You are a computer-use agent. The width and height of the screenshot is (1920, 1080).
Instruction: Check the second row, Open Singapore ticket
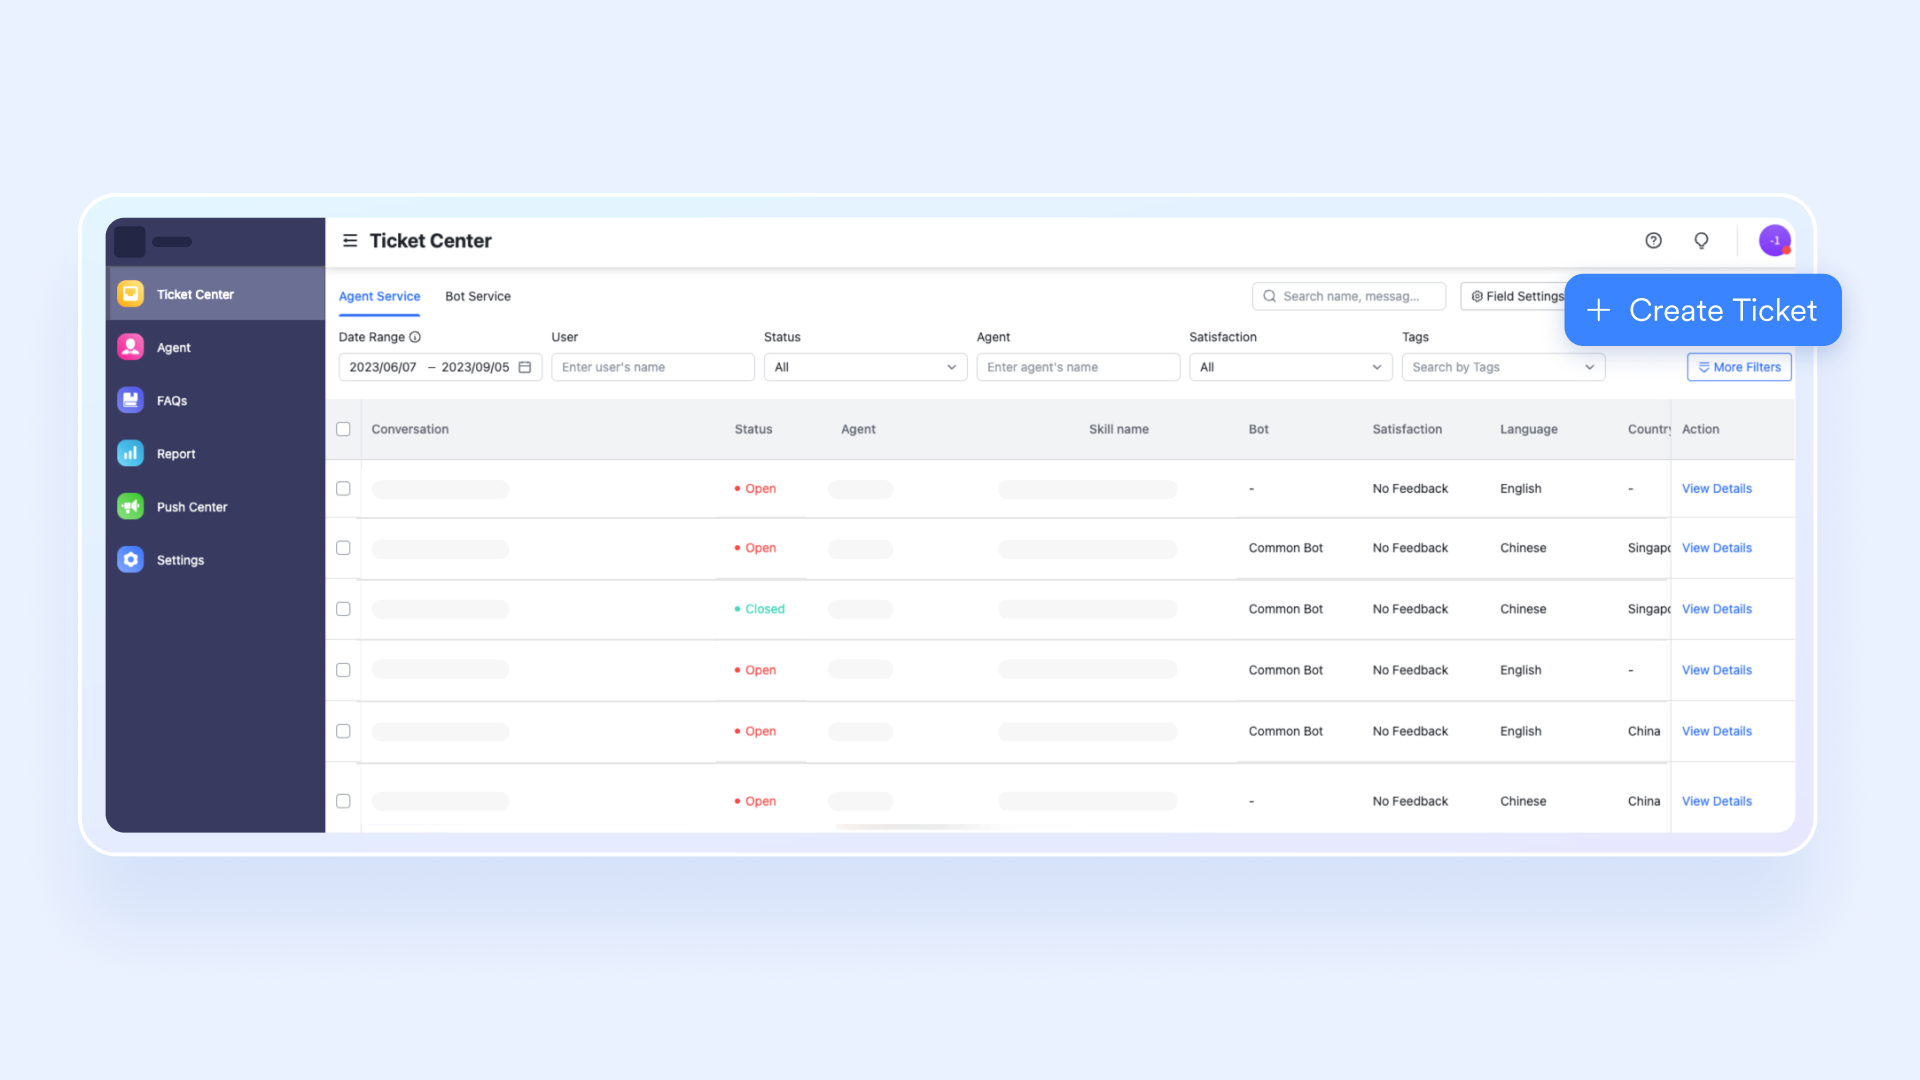(x=343, y=548)
